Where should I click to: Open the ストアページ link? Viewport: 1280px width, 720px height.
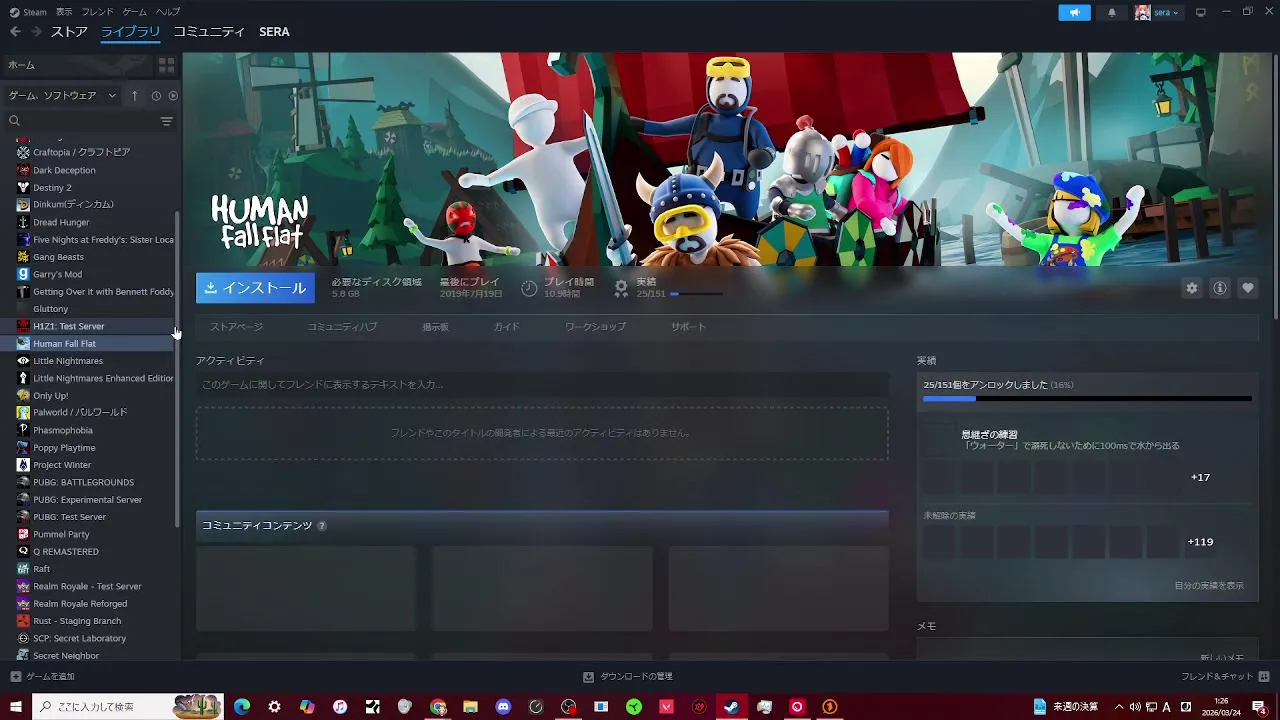(x=236, y=327)
